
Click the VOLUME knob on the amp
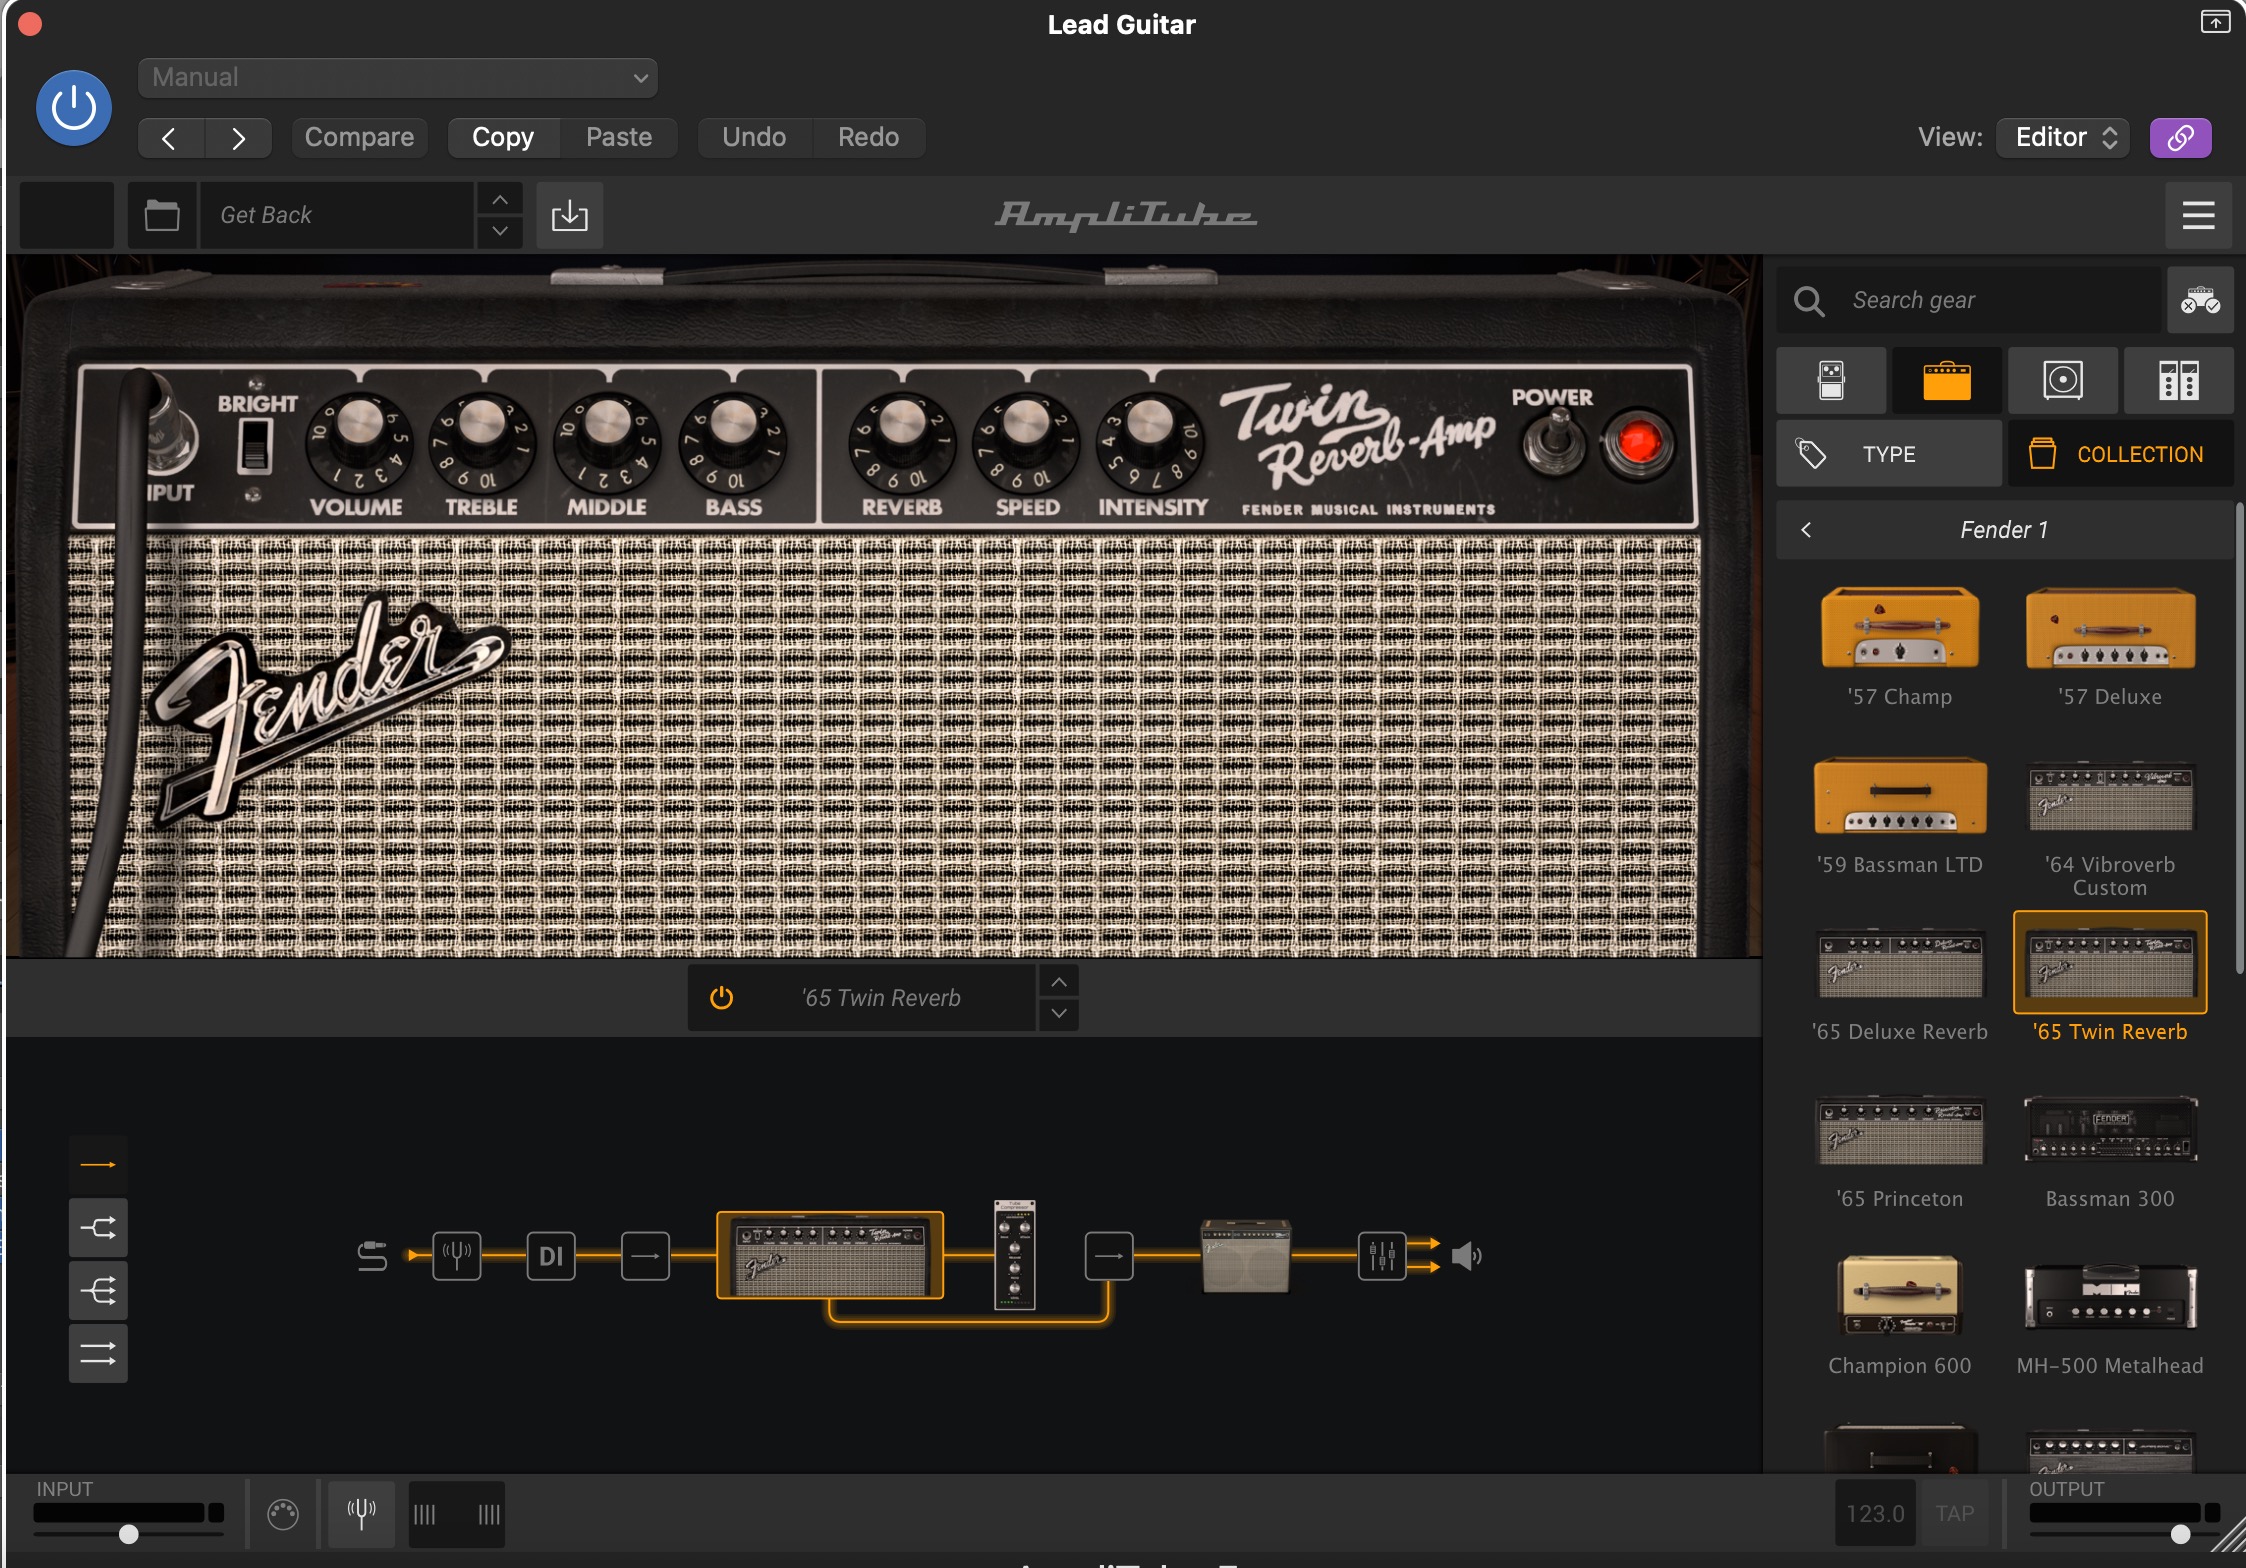[357, 440]
